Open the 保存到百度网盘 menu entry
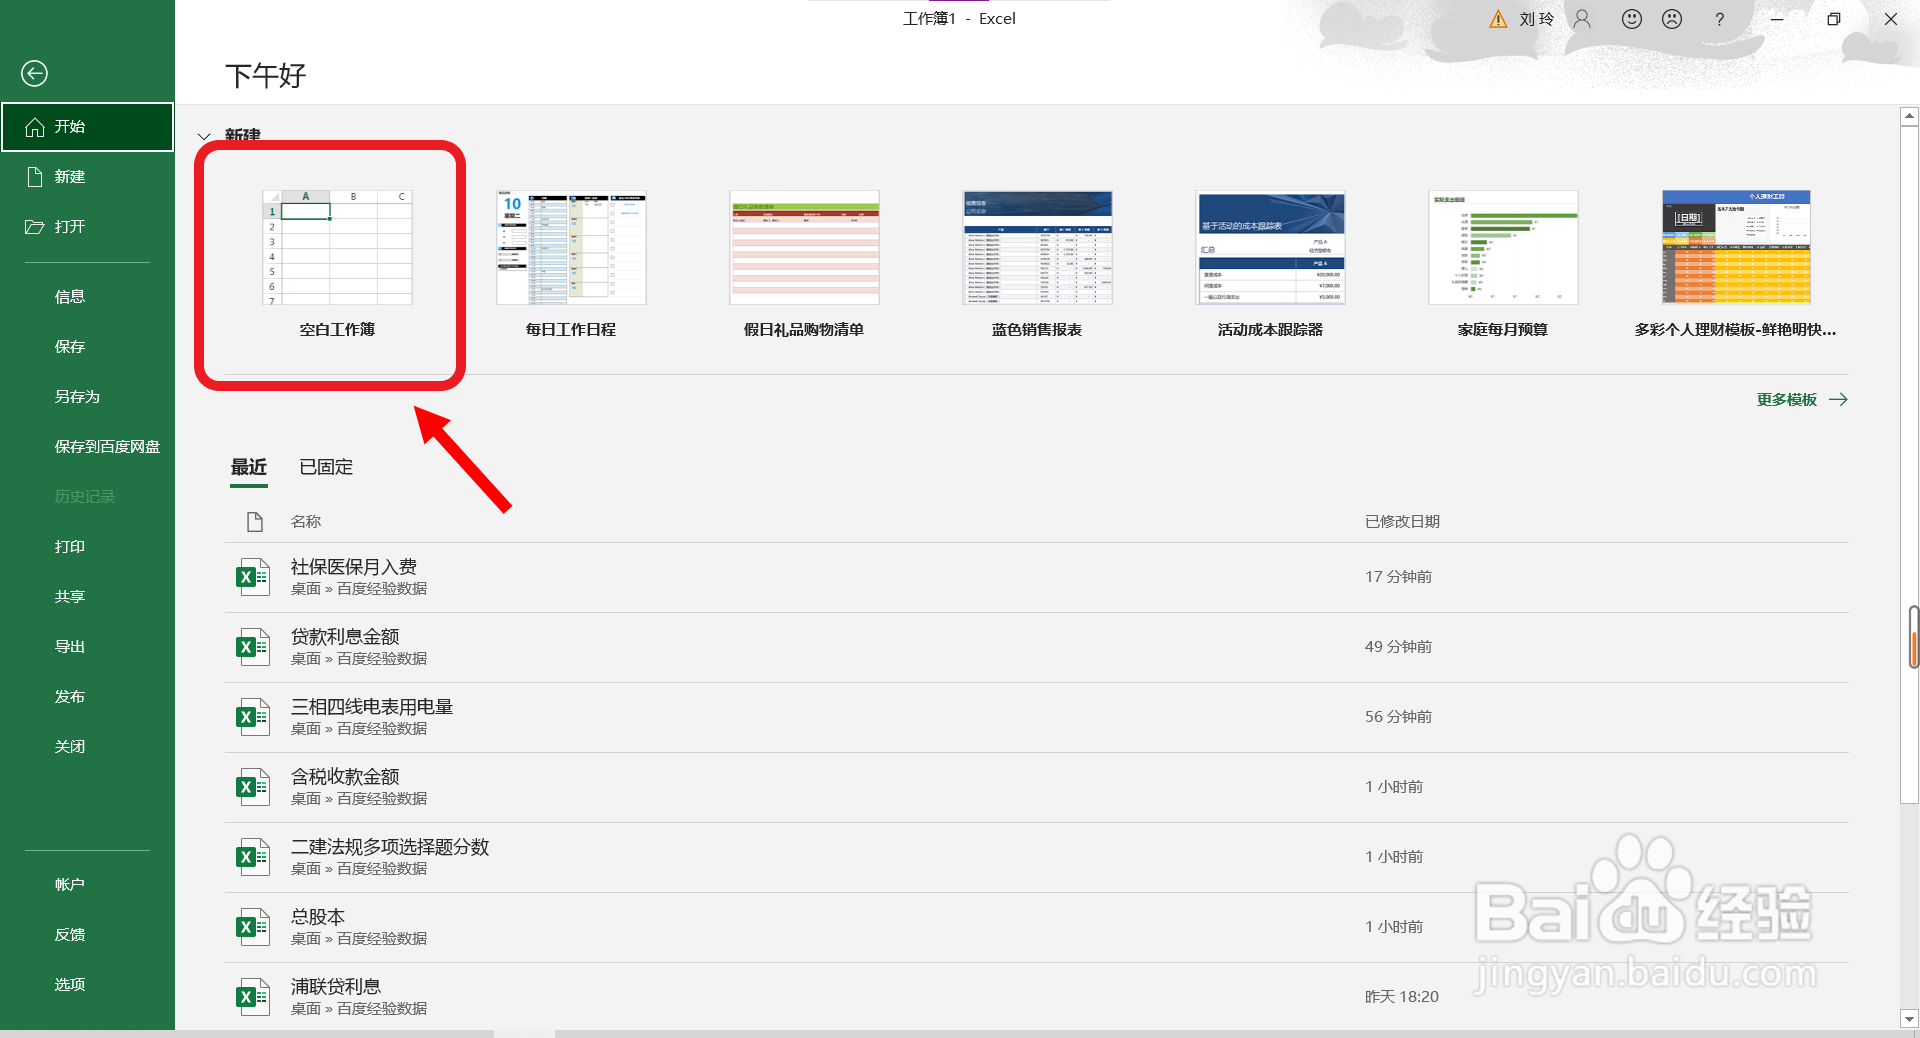Viewport: 1920px width, 1038px height. click(x=106, y=446)
